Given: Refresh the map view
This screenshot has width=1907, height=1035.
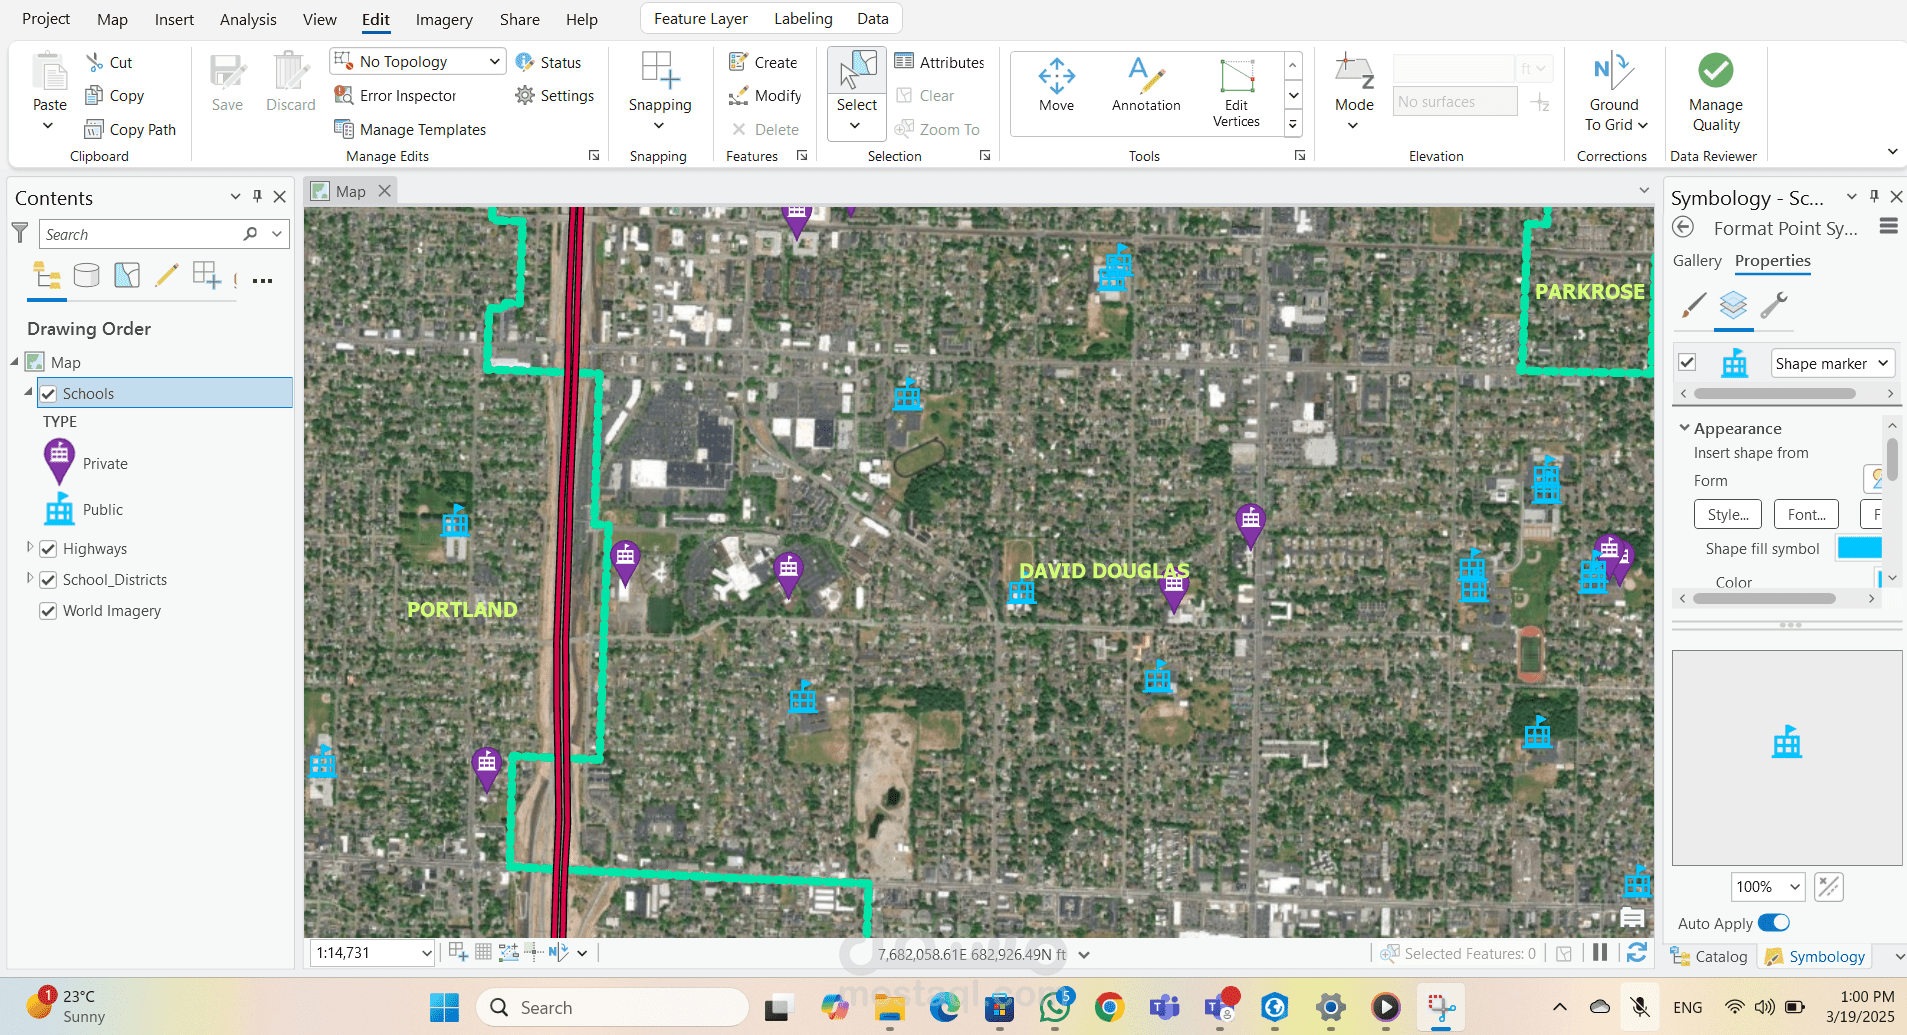Looking at the screenshot, I should pyautogui.click(x=1637, y=953).
